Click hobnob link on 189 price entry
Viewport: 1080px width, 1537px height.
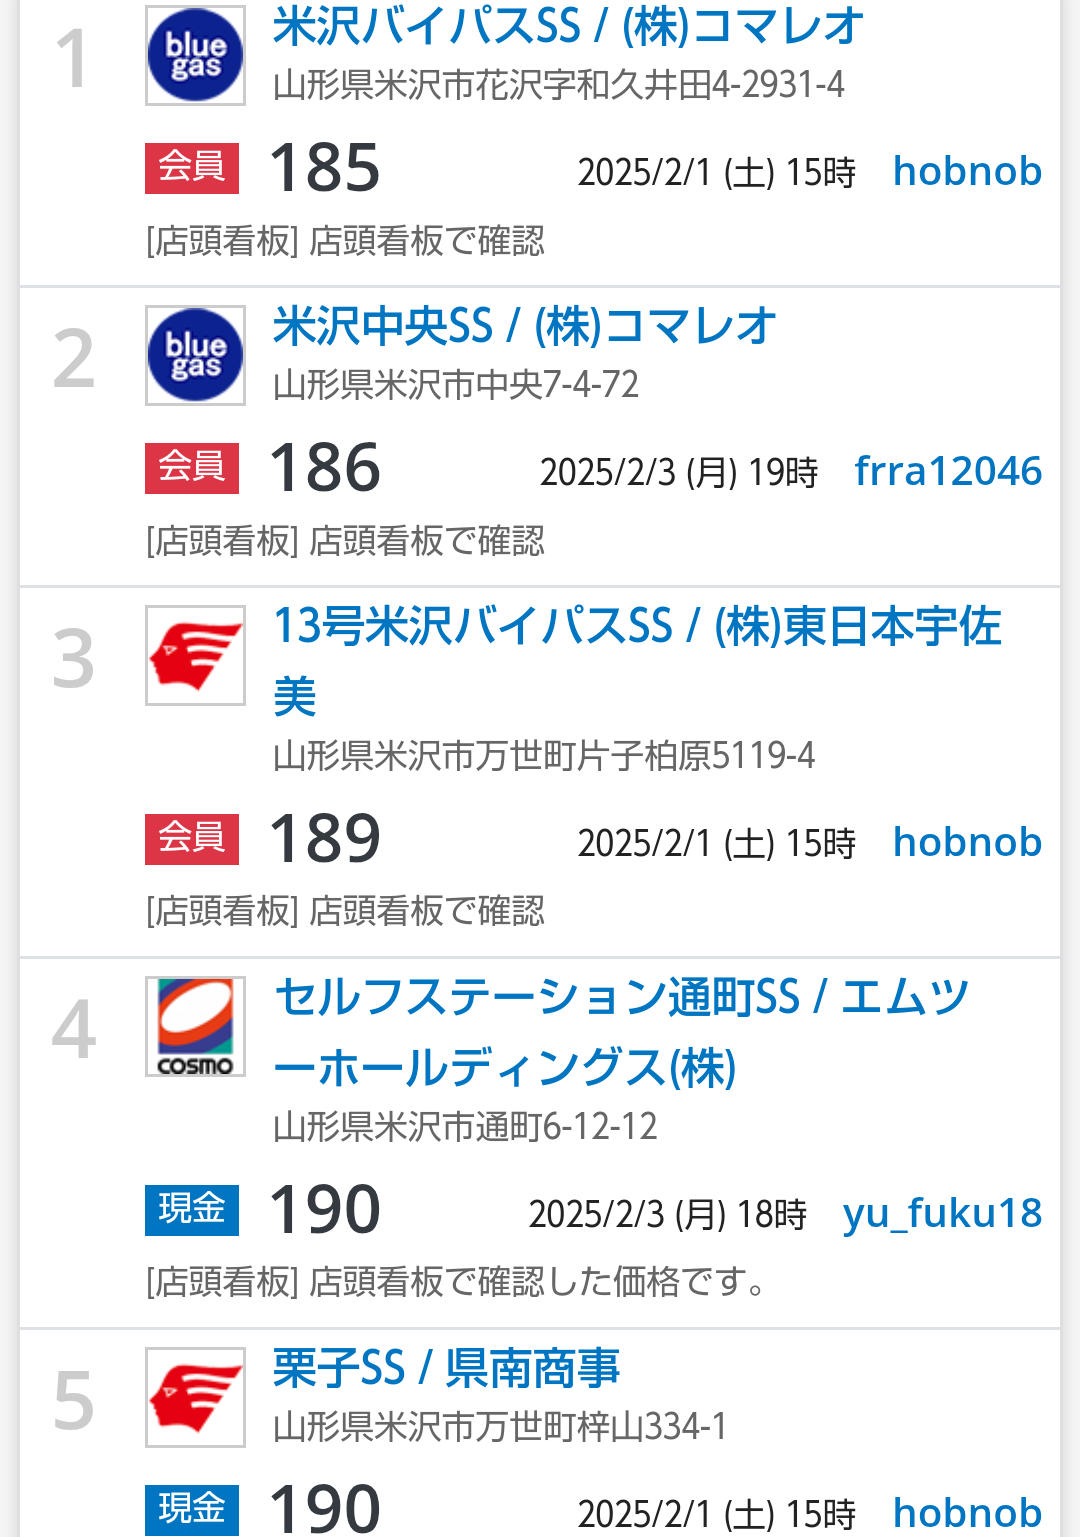tap(967, 842)
